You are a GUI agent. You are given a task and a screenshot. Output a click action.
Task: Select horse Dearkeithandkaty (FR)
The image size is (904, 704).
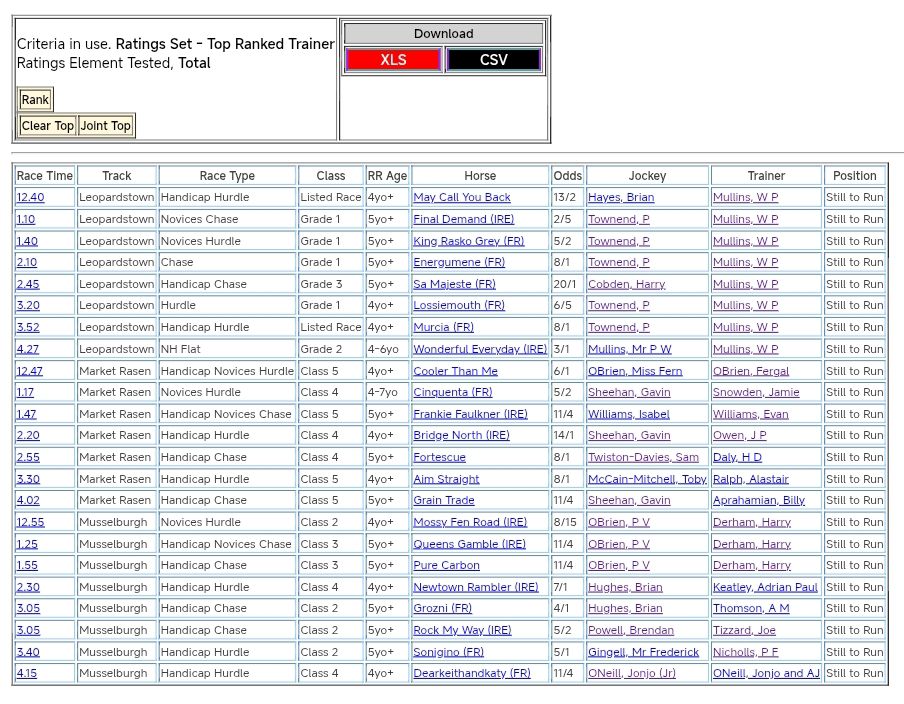[x=472, y=674]
